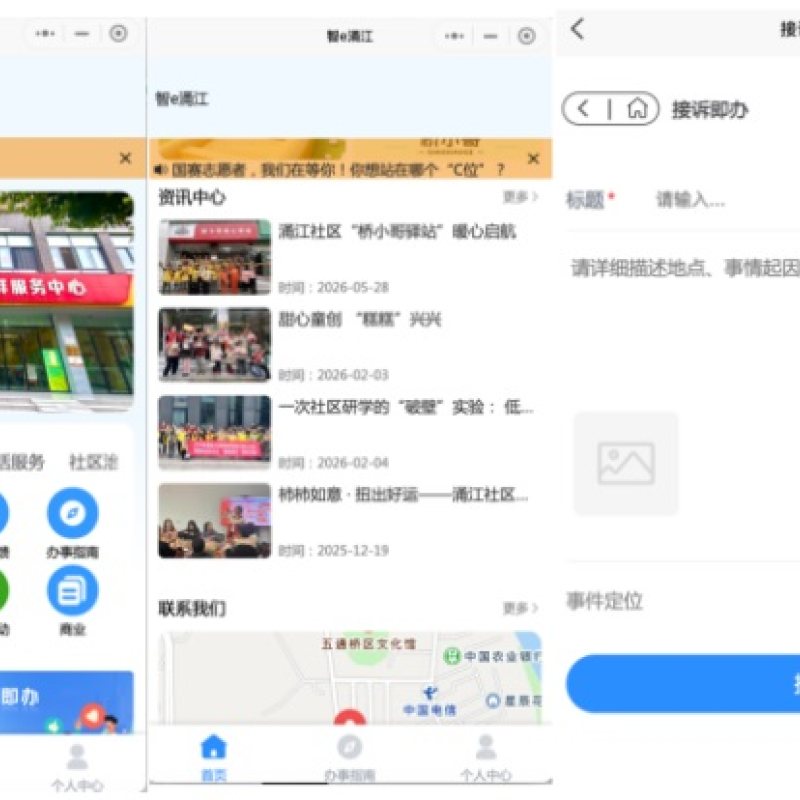Click the blue submit button below 事件定位
The width and height of the screenshot is (800, 800).
683,684
